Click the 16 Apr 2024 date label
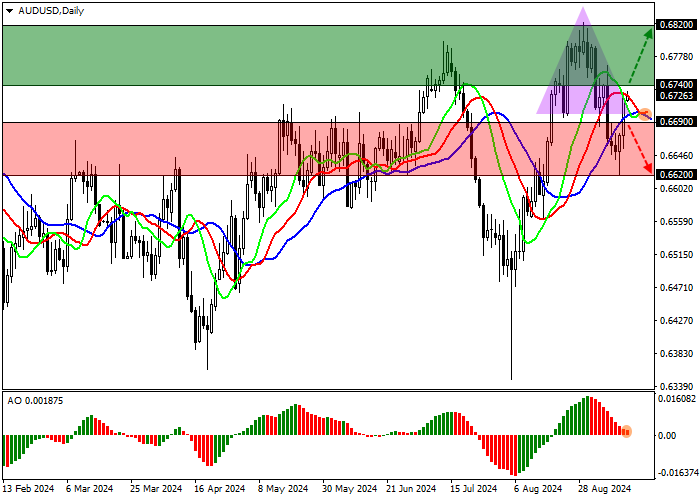 pyautogui.click(x=220, y=489)
